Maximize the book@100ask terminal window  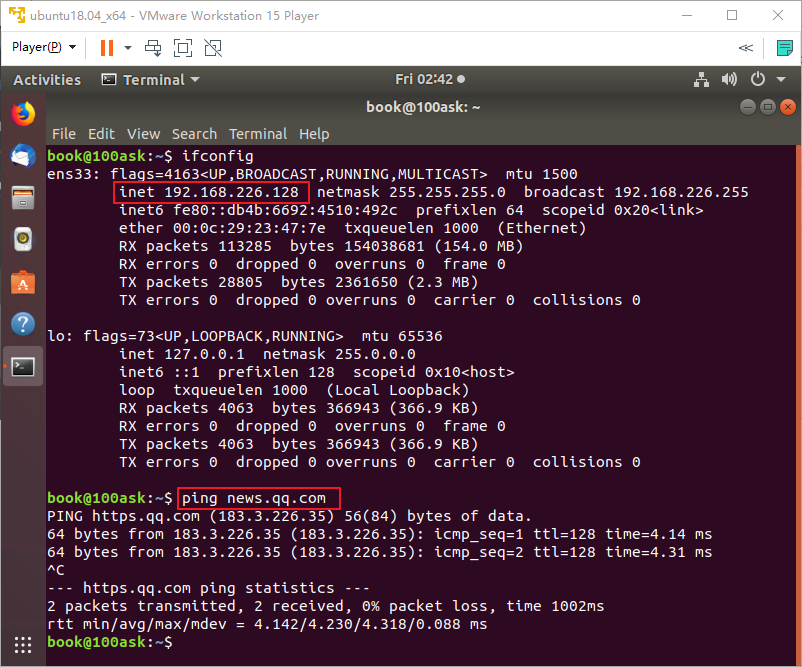(x=768, y=107)
